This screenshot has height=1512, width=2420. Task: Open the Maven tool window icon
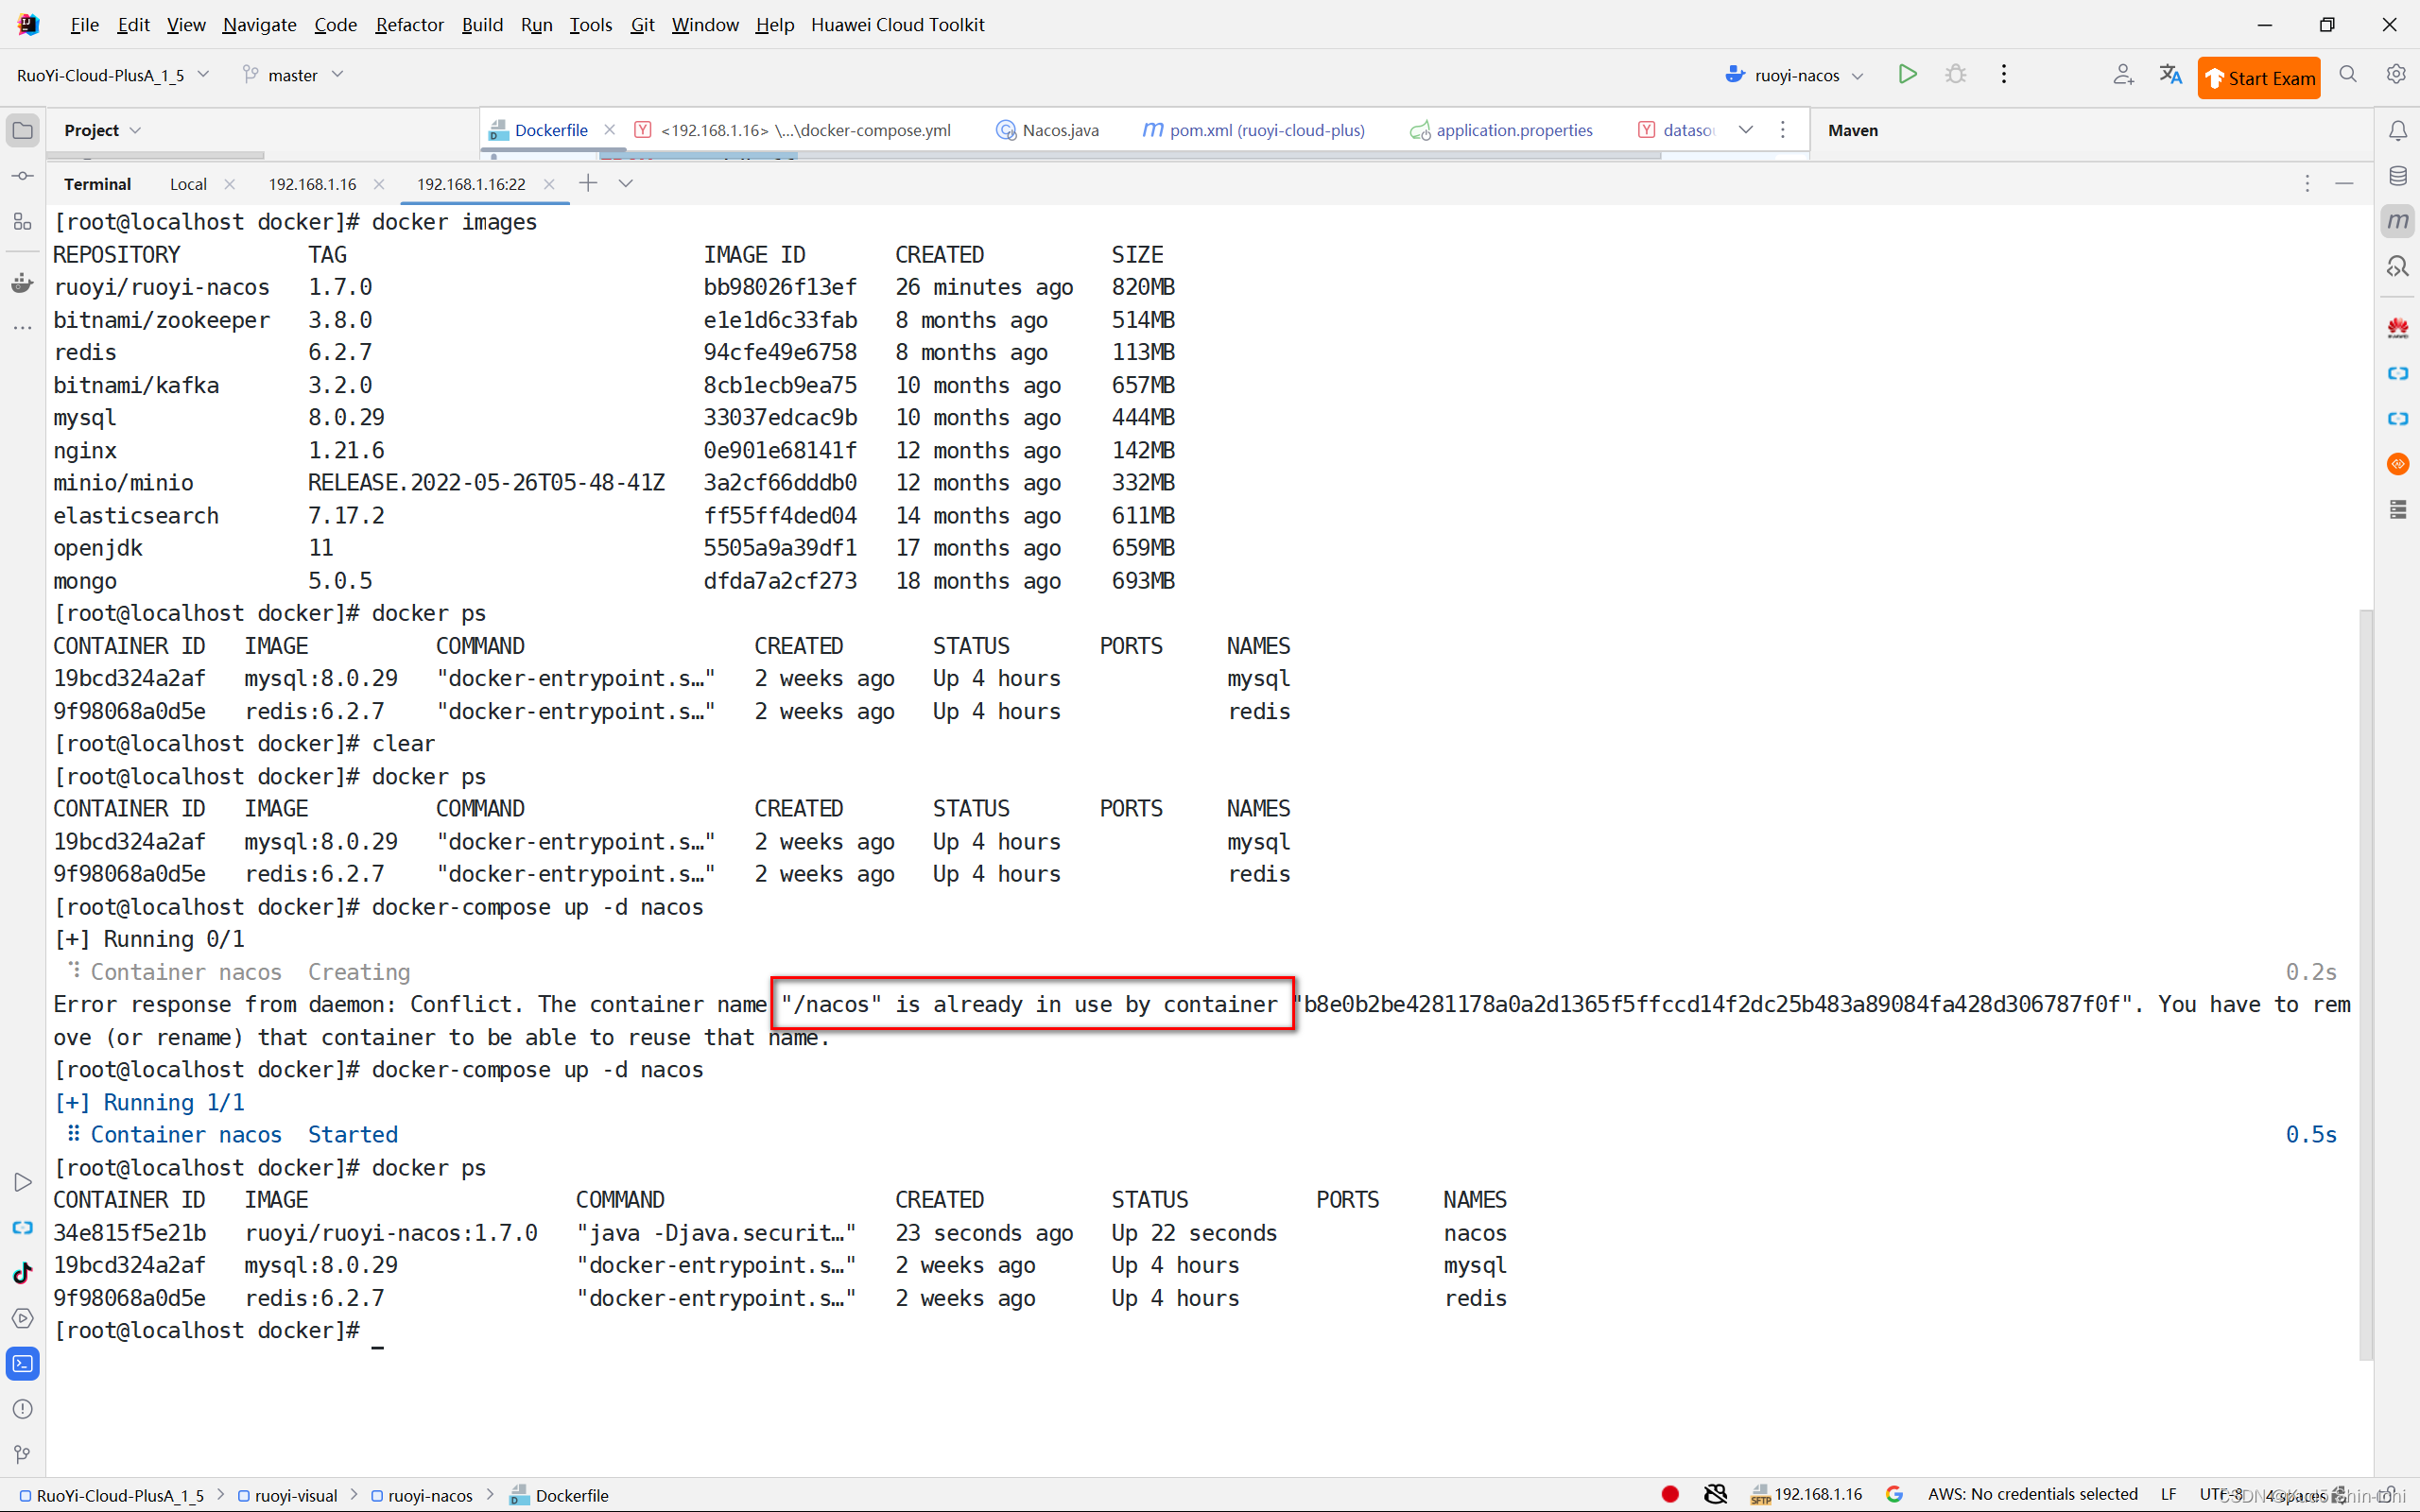2397,221
